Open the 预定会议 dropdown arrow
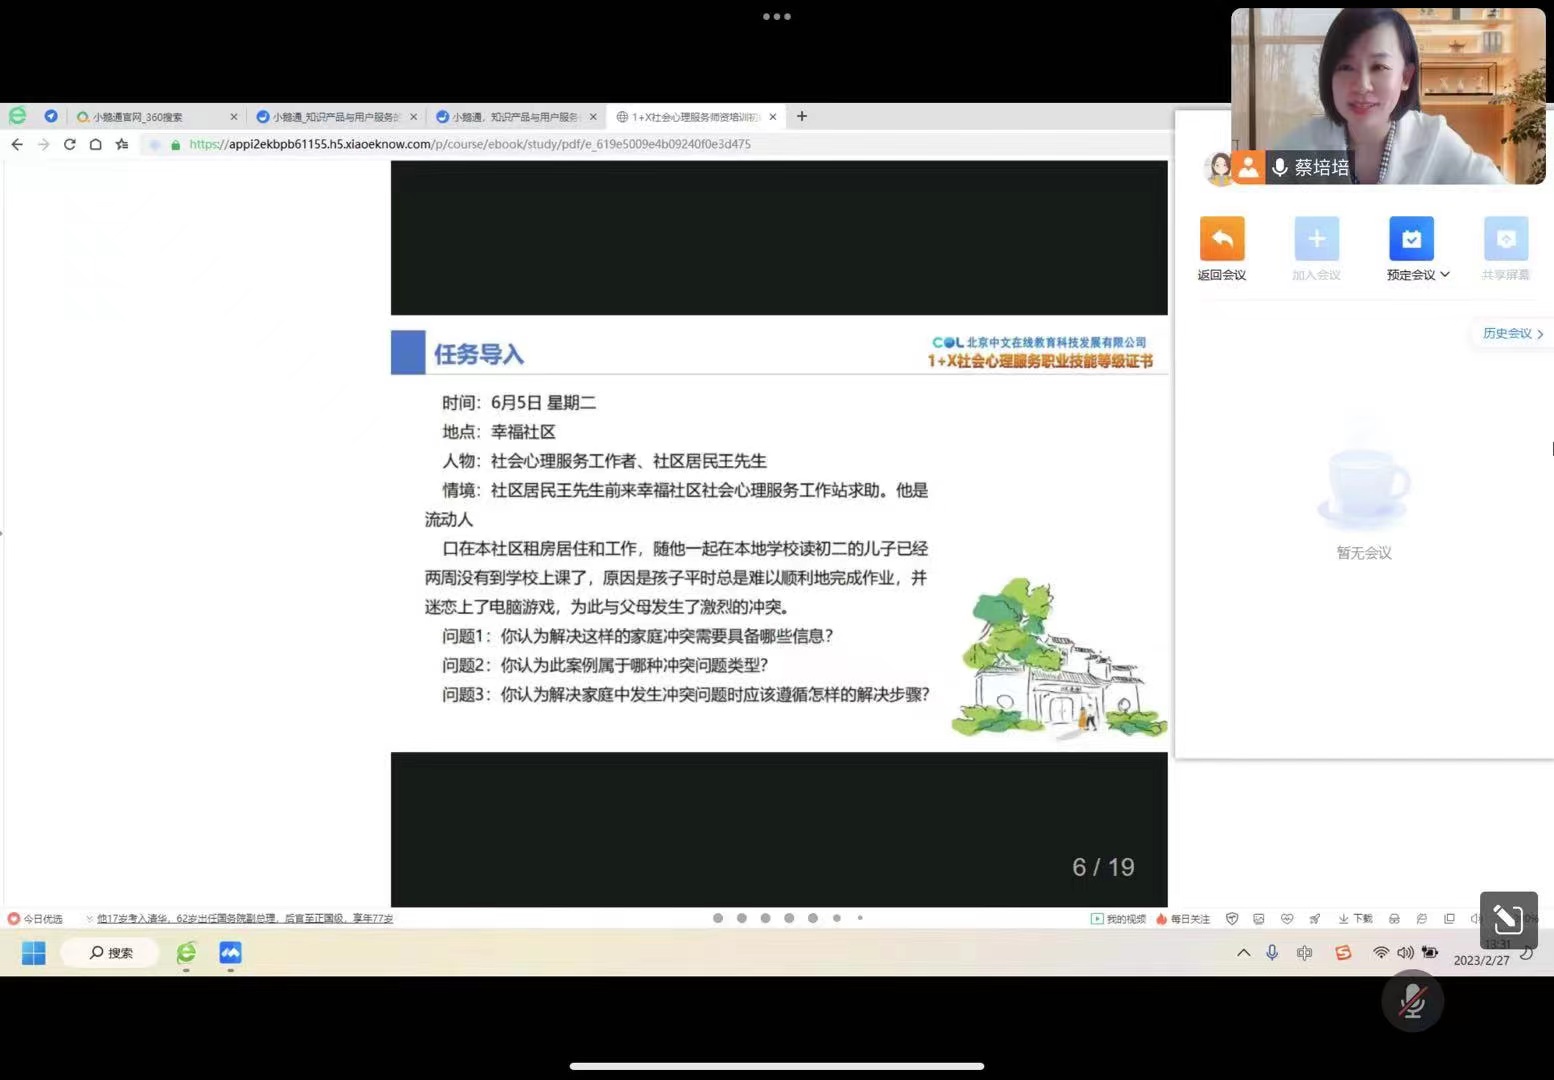This screenshot has height=1080, width=1554. tap(1445, 275)
